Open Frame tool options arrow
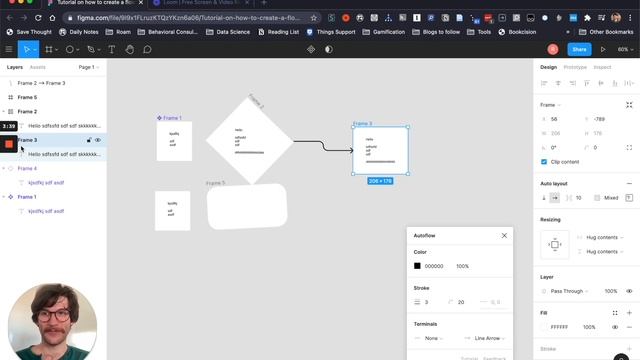The width and height of the screenshot is (640, 360). coord(56,50)
